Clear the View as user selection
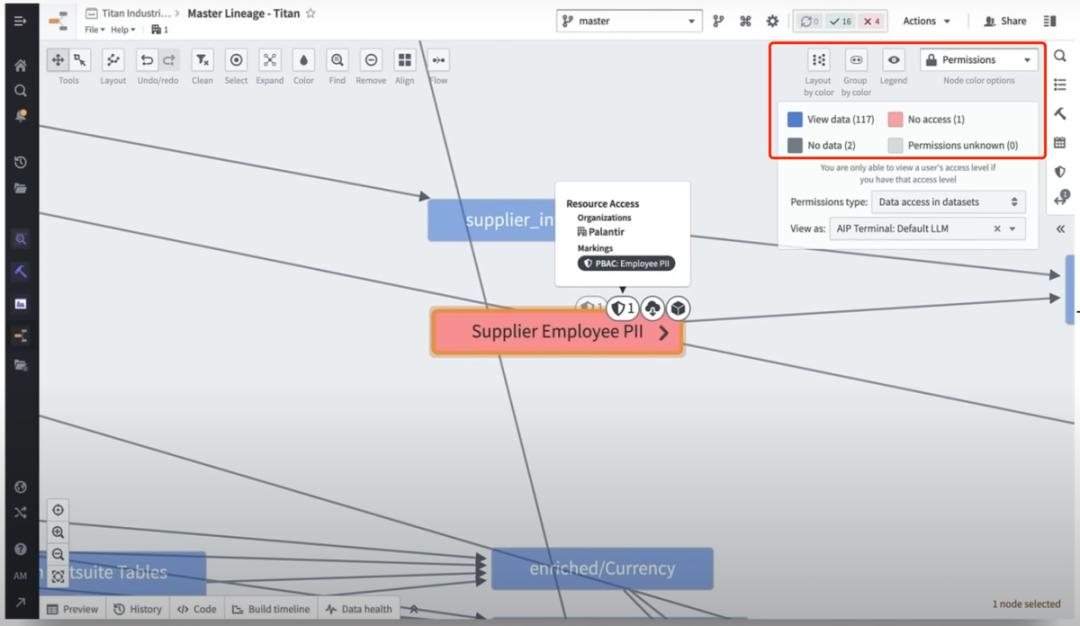 coord(997,229)
